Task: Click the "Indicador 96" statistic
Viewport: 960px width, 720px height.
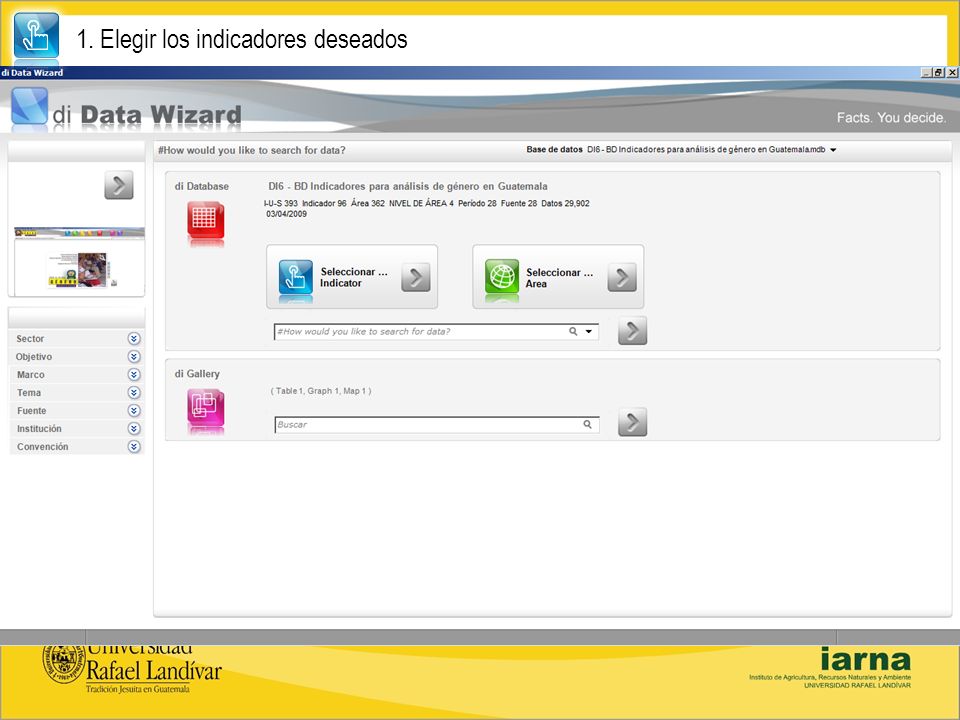Action: 324,203
